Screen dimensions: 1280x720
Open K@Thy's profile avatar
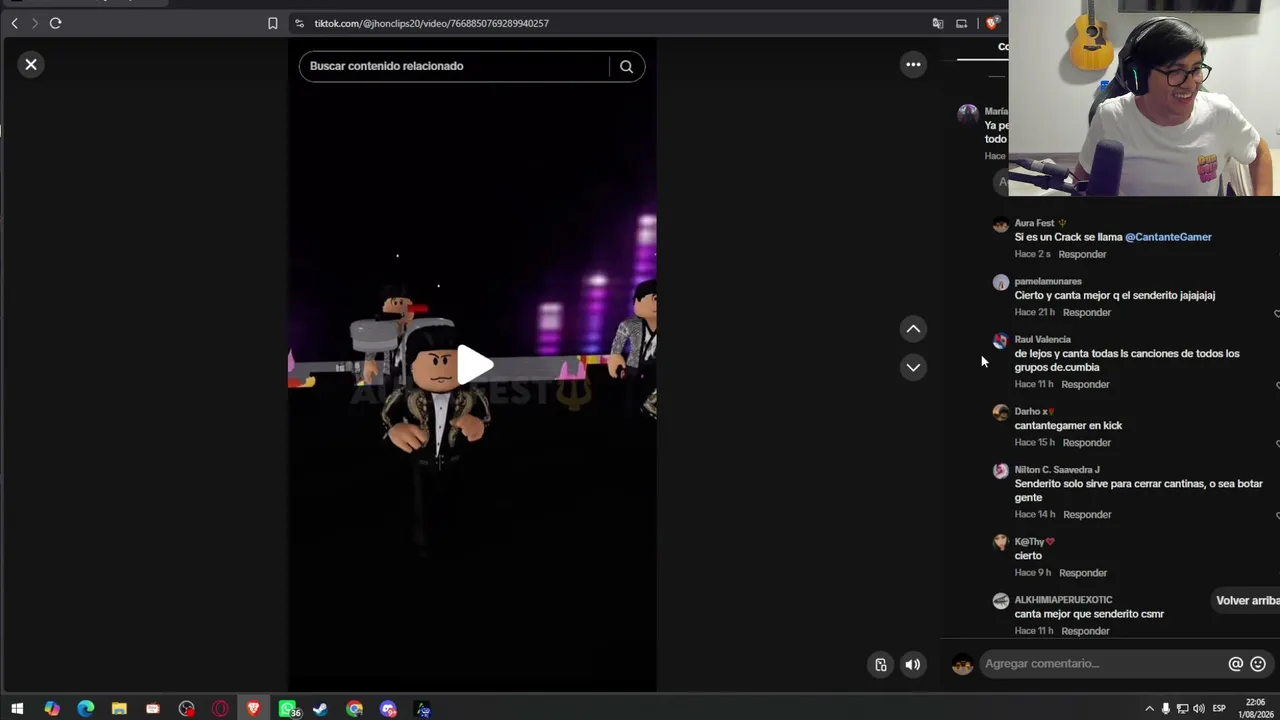1000,543
